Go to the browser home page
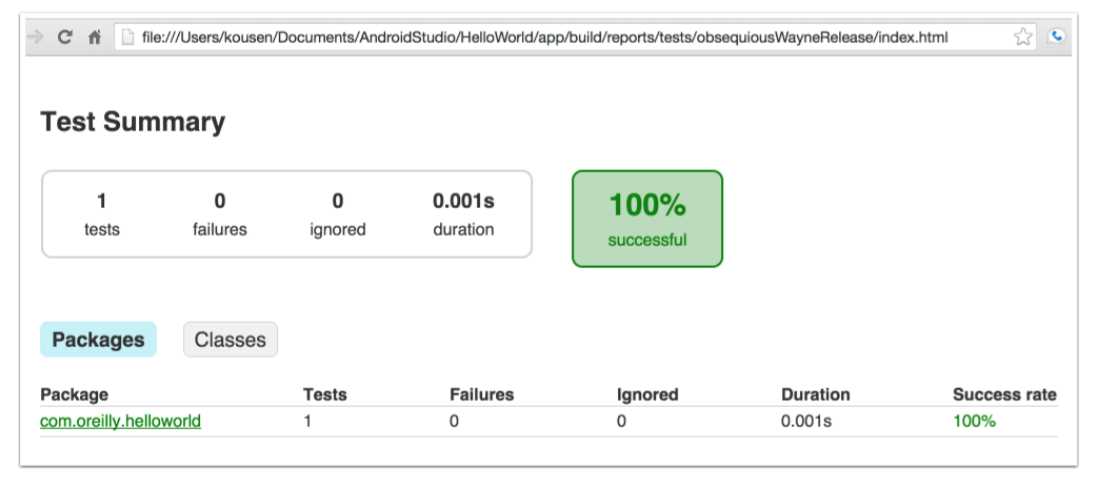 (95, 37)
